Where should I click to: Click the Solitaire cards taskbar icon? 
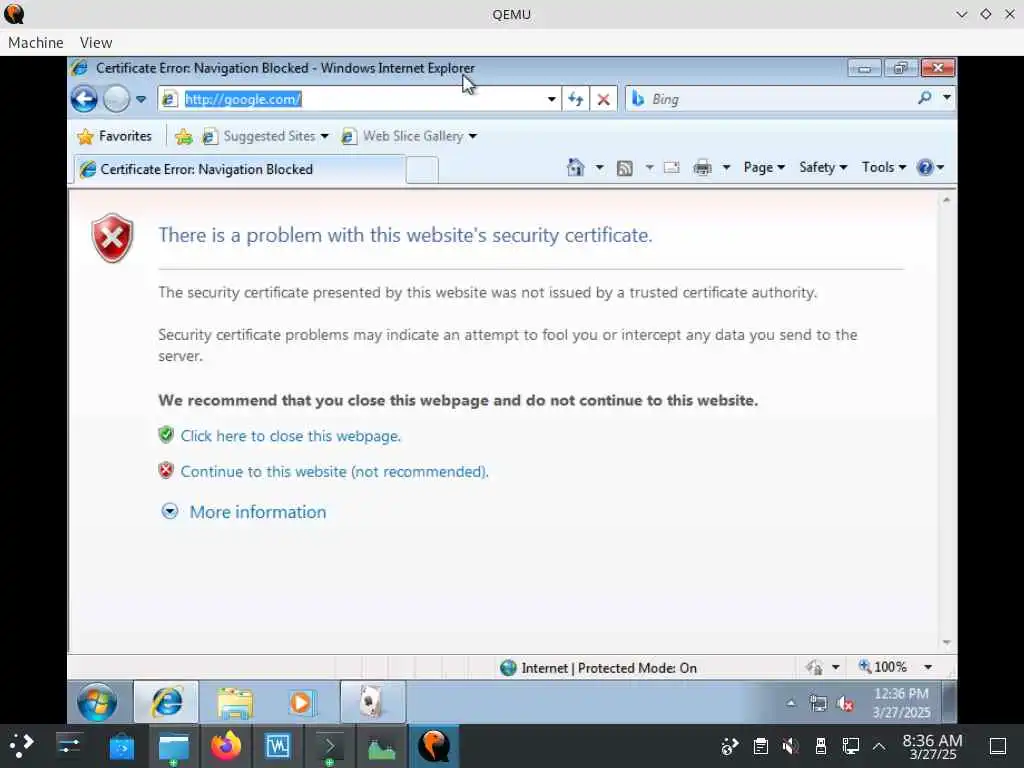click(x=372, y=702)
